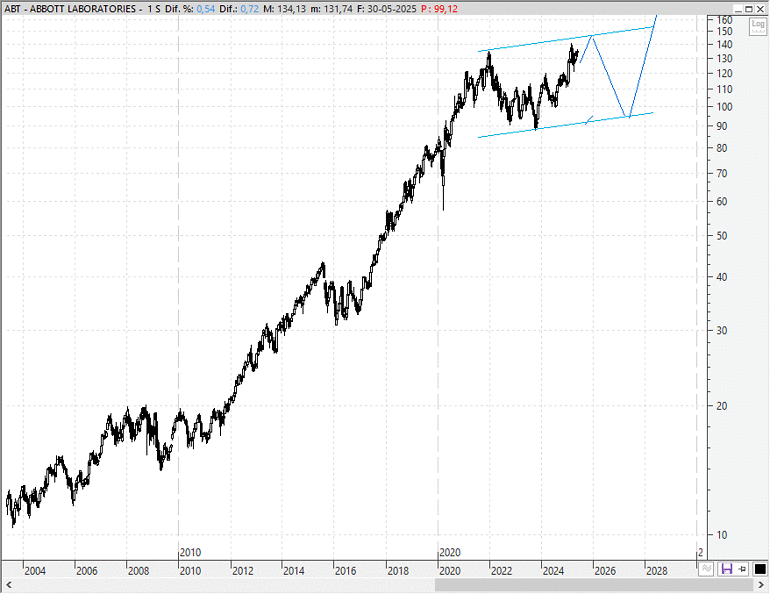Click the 160 price axis label

pos(724,20)
